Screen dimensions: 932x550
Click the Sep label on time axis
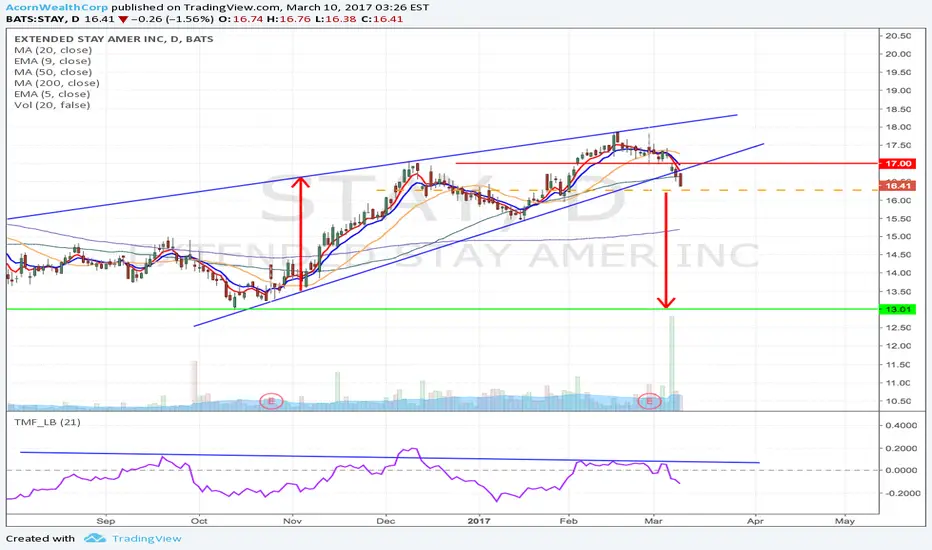tap(106, 521)
